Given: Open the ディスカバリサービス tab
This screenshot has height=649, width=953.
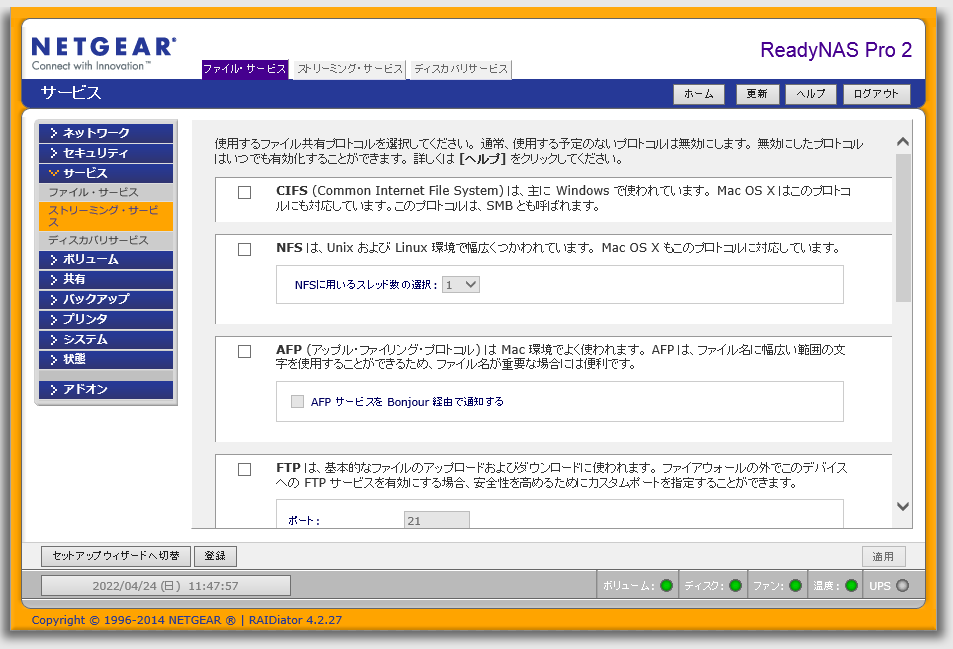Looking at the screenshot, I should [x=459, y=70].
